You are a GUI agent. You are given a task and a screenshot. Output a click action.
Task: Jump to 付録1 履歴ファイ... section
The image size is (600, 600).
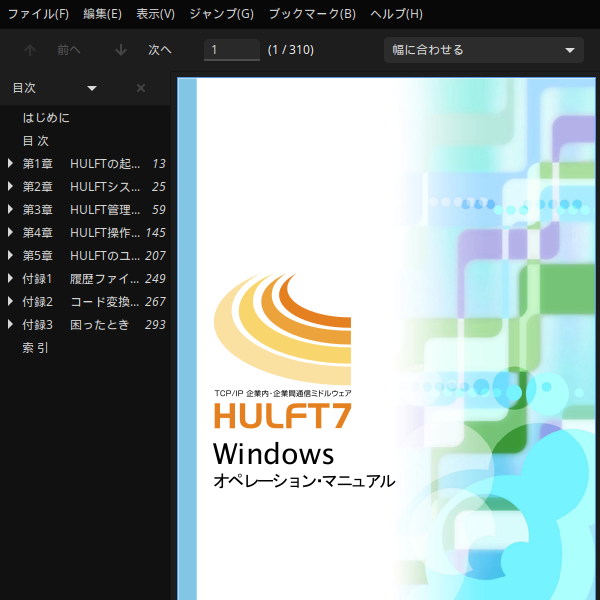click(81, 279)
